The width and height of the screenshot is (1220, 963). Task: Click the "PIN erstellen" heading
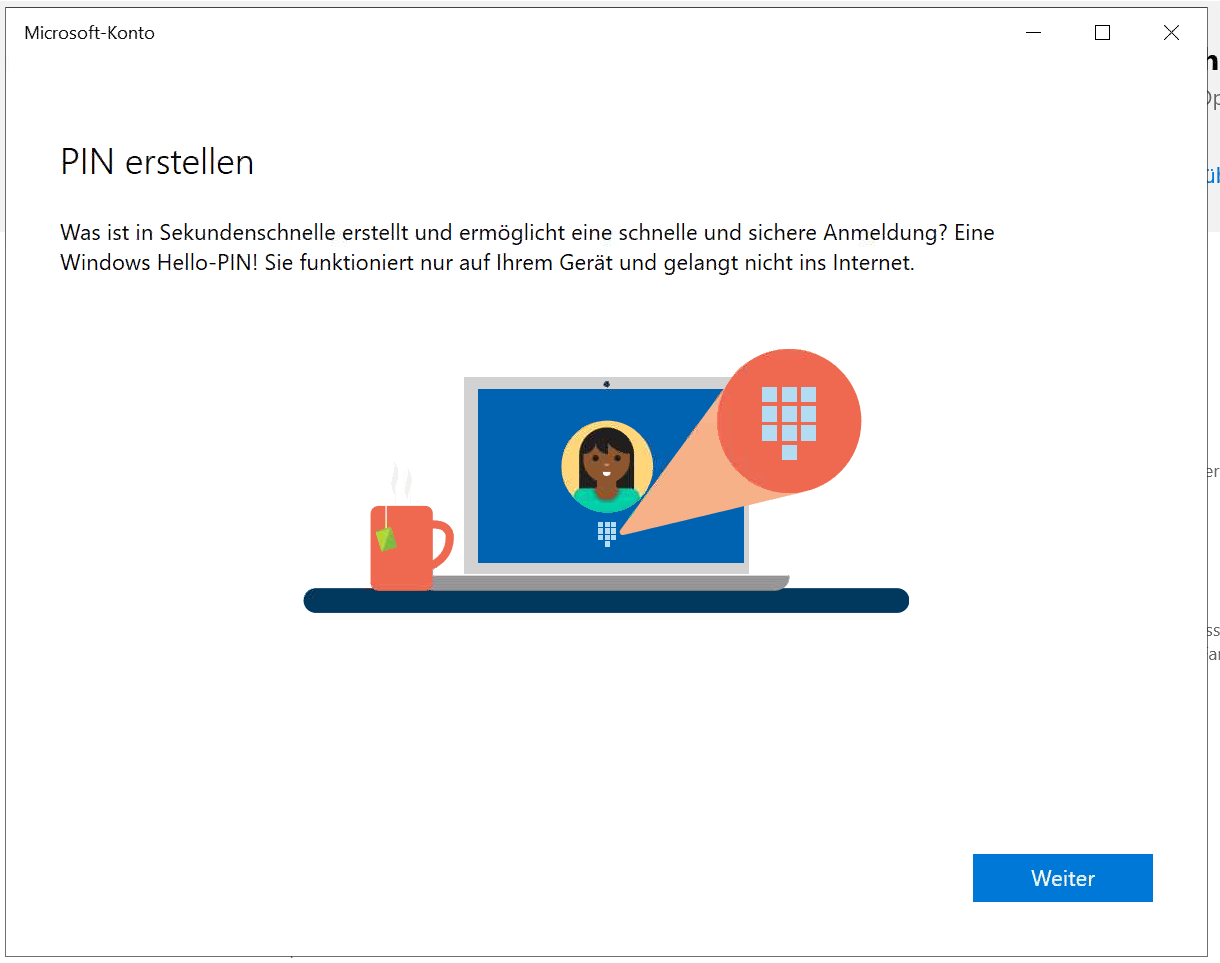[157, 162]
